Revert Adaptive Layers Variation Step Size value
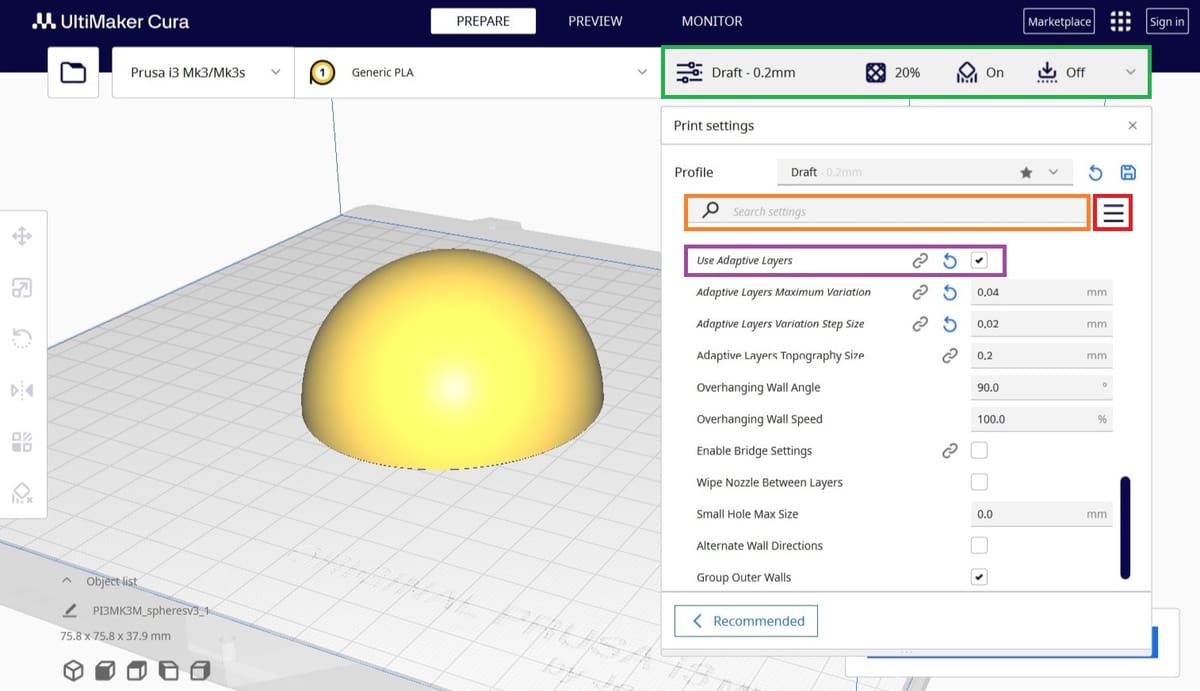The width and height of the screenshot is (1200, 691). [950, 324]
